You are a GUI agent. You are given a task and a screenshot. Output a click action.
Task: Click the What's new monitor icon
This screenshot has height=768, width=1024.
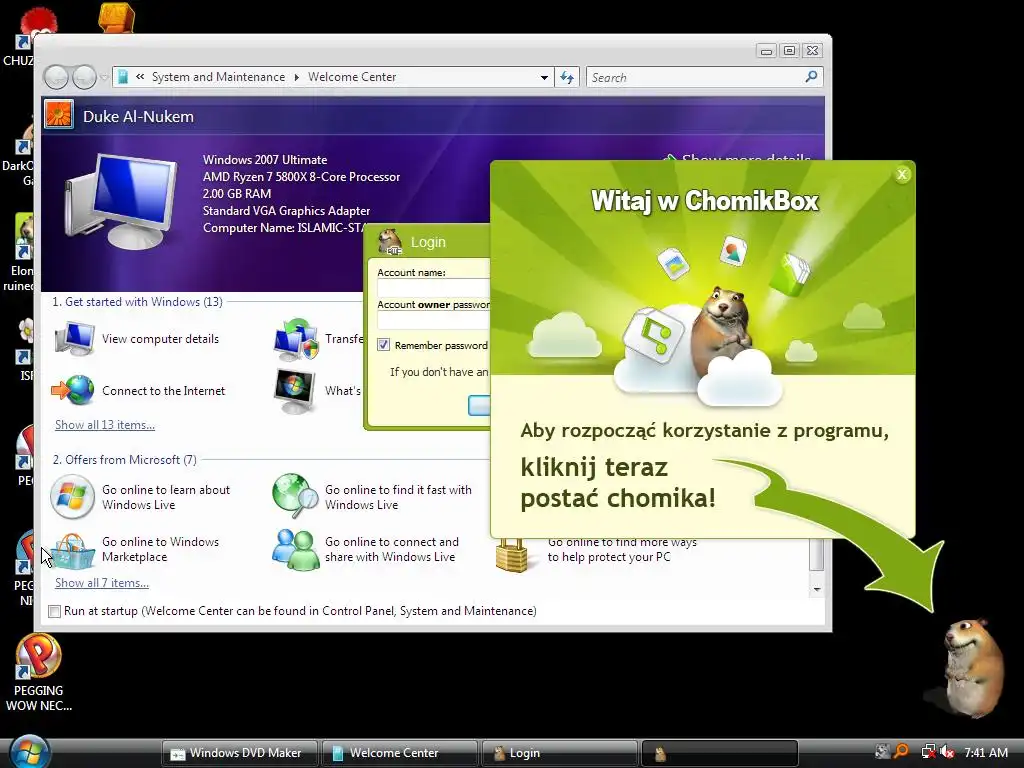(x=295, y=391)
